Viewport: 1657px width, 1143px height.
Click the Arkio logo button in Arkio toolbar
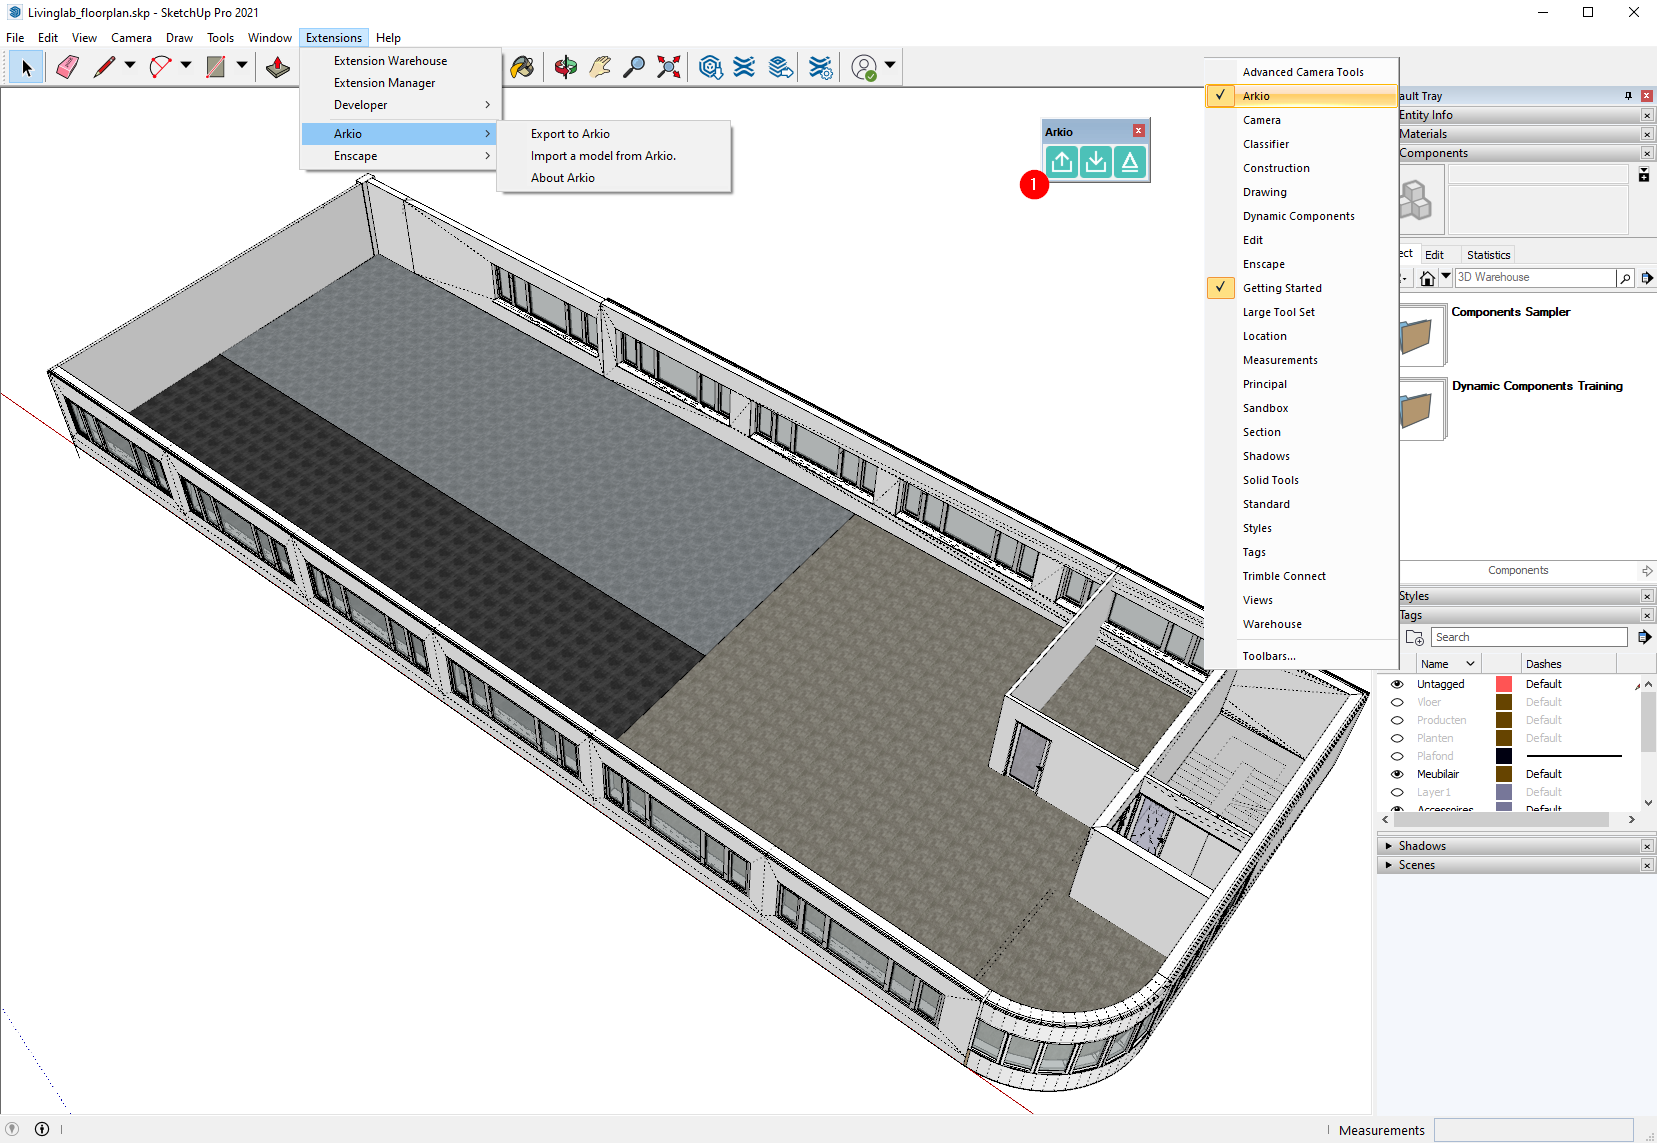coord(1130,162)
